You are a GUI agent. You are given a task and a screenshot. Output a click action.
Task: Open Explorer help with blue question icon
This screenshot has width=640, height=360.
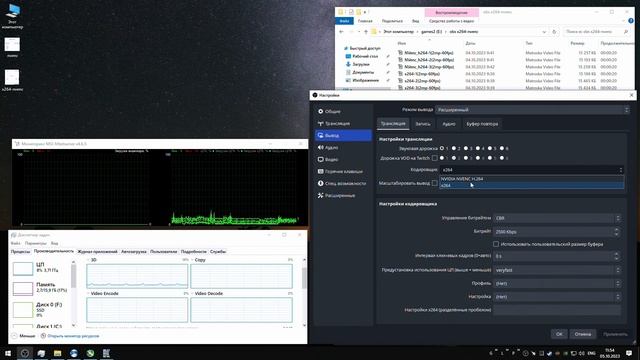click(x=631, y=21)
